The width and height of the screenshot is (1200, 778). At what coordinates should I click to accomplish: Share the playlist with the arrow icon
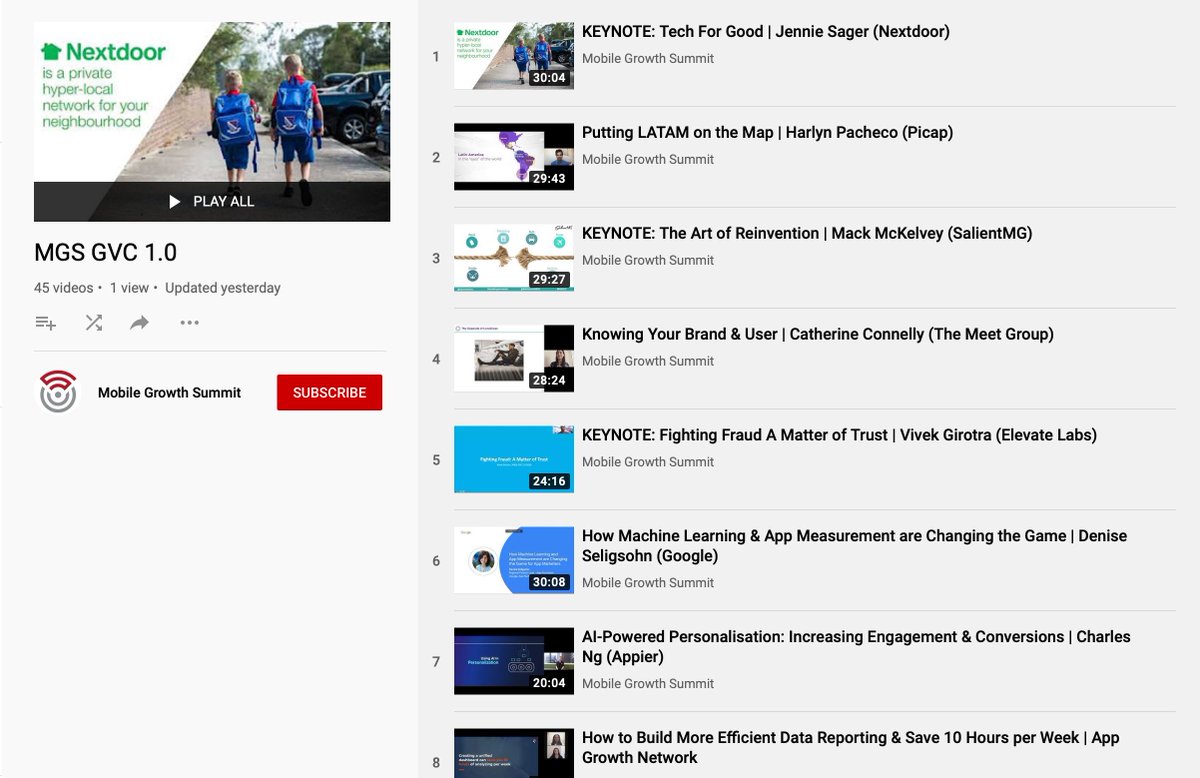pos(140,323)
